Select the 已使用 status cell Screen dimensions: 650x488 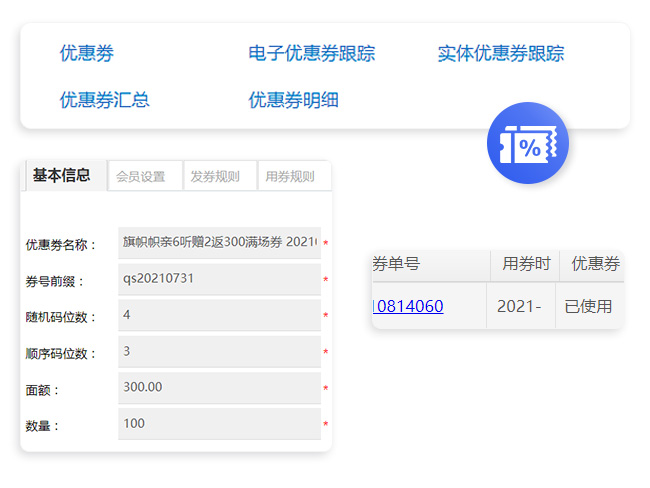[588, 306]
